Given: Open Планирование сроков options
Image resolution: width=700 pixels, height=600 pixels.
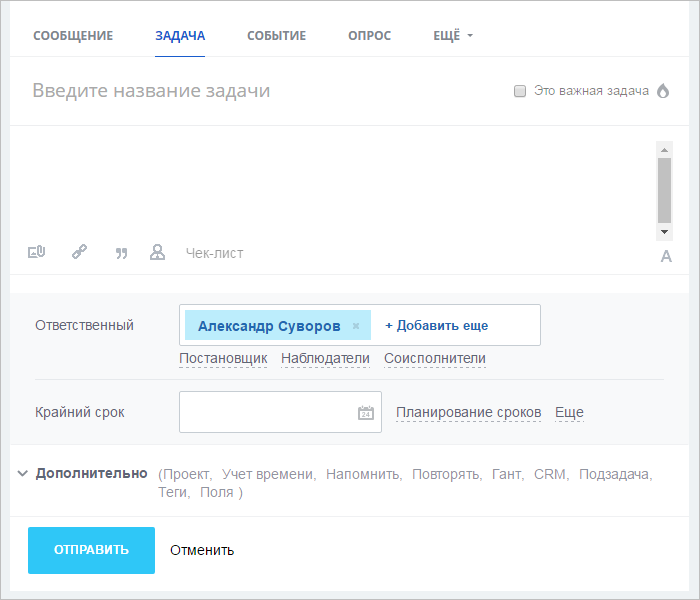Looking at the screenshot, I should pyautogui.click(x=469, y=412).
